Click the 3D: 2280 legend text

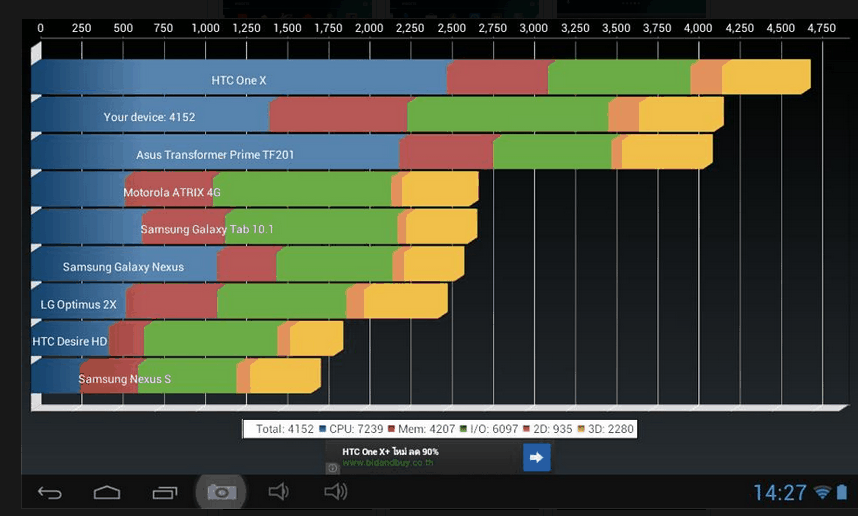click(610, 429)
